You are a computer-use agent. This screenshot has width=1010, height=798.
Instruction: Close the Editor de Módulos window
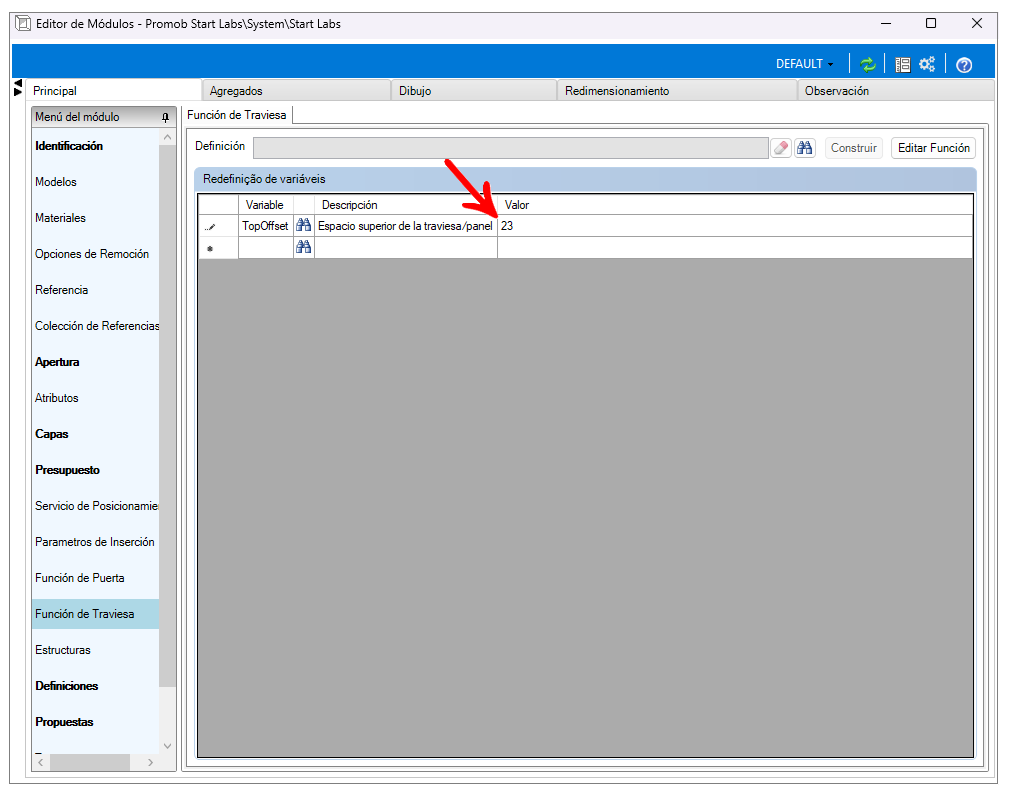pos(977,24)
